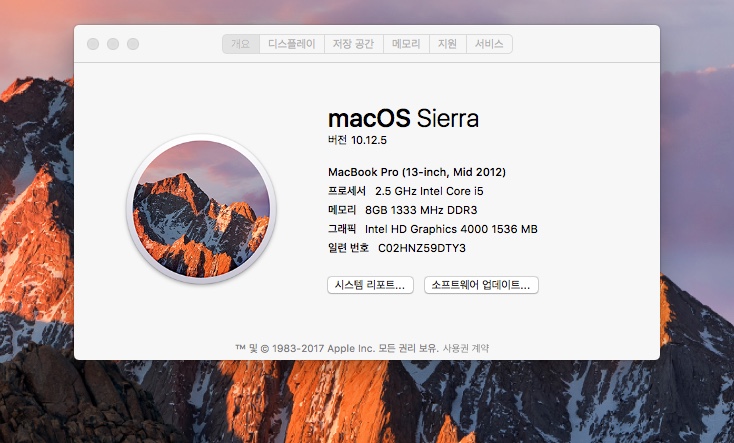This screenshot has width=734, height=443.
Task: Click the macOS Sierra mountain logo
Action: point(200,207)
